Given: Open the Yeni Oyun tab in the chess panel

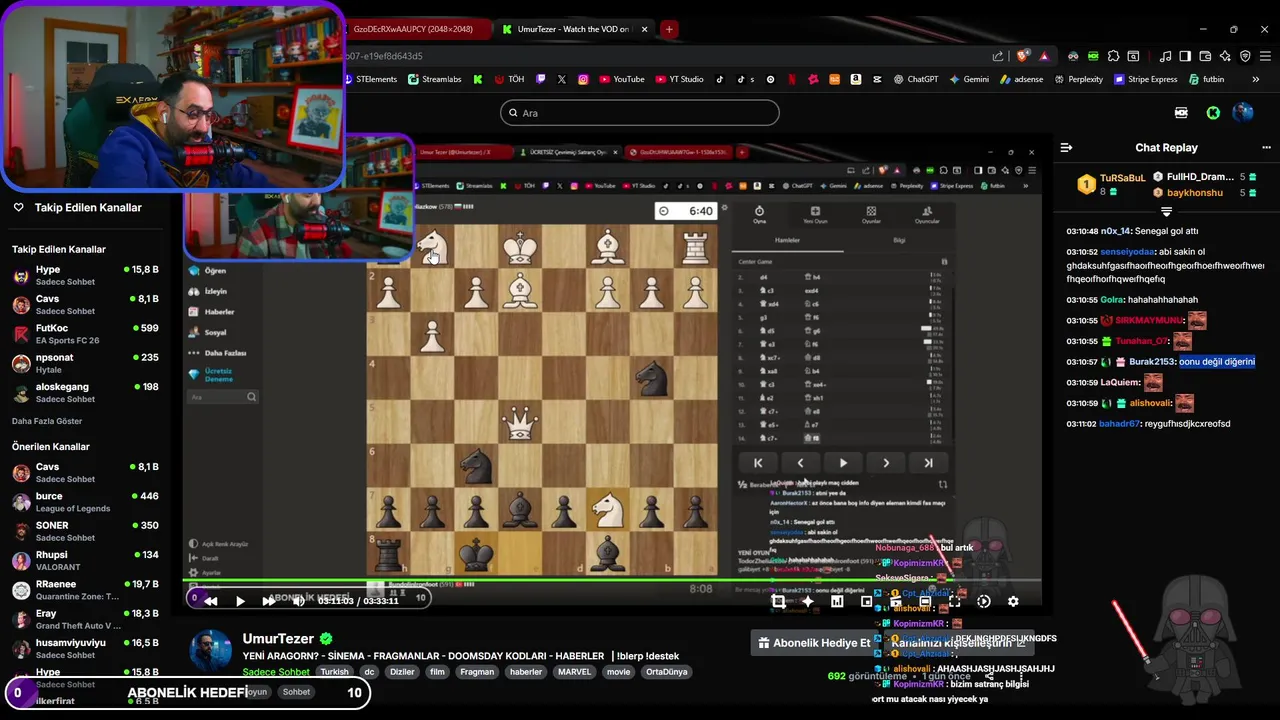Looking at the screenshot, I should tap(815, 215).
